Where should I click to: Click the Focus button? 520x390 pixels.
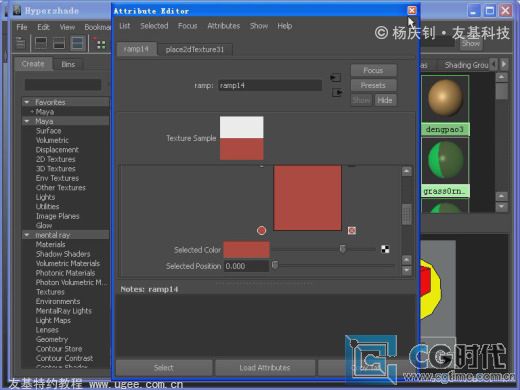(x=373, y=70)
